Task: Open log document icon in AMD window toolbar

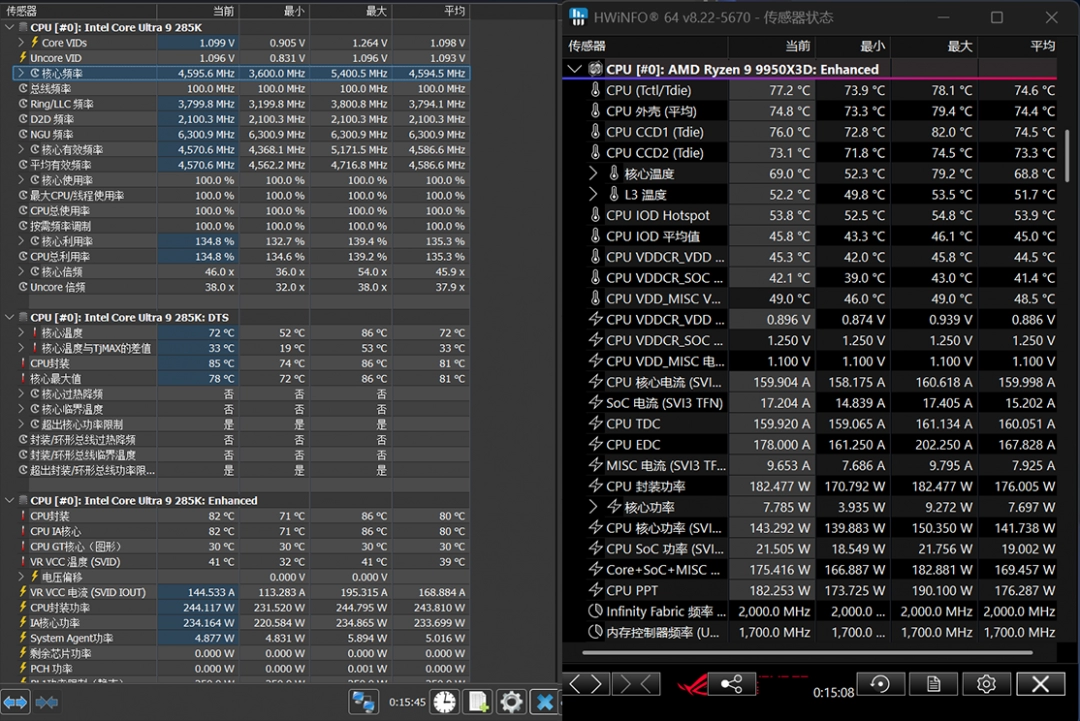Action: click(x=933, y=684)
